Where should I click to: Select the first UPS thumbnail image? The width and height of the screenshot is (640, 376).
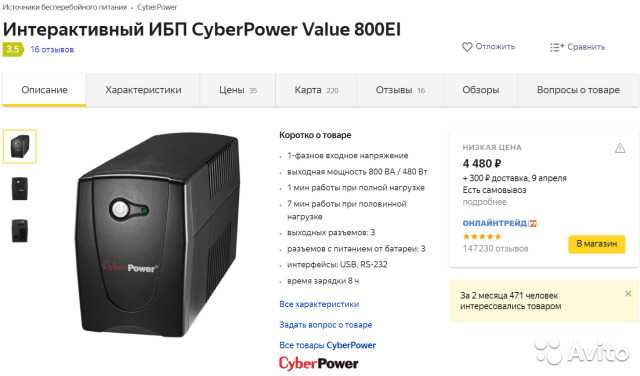coord(20,146)
